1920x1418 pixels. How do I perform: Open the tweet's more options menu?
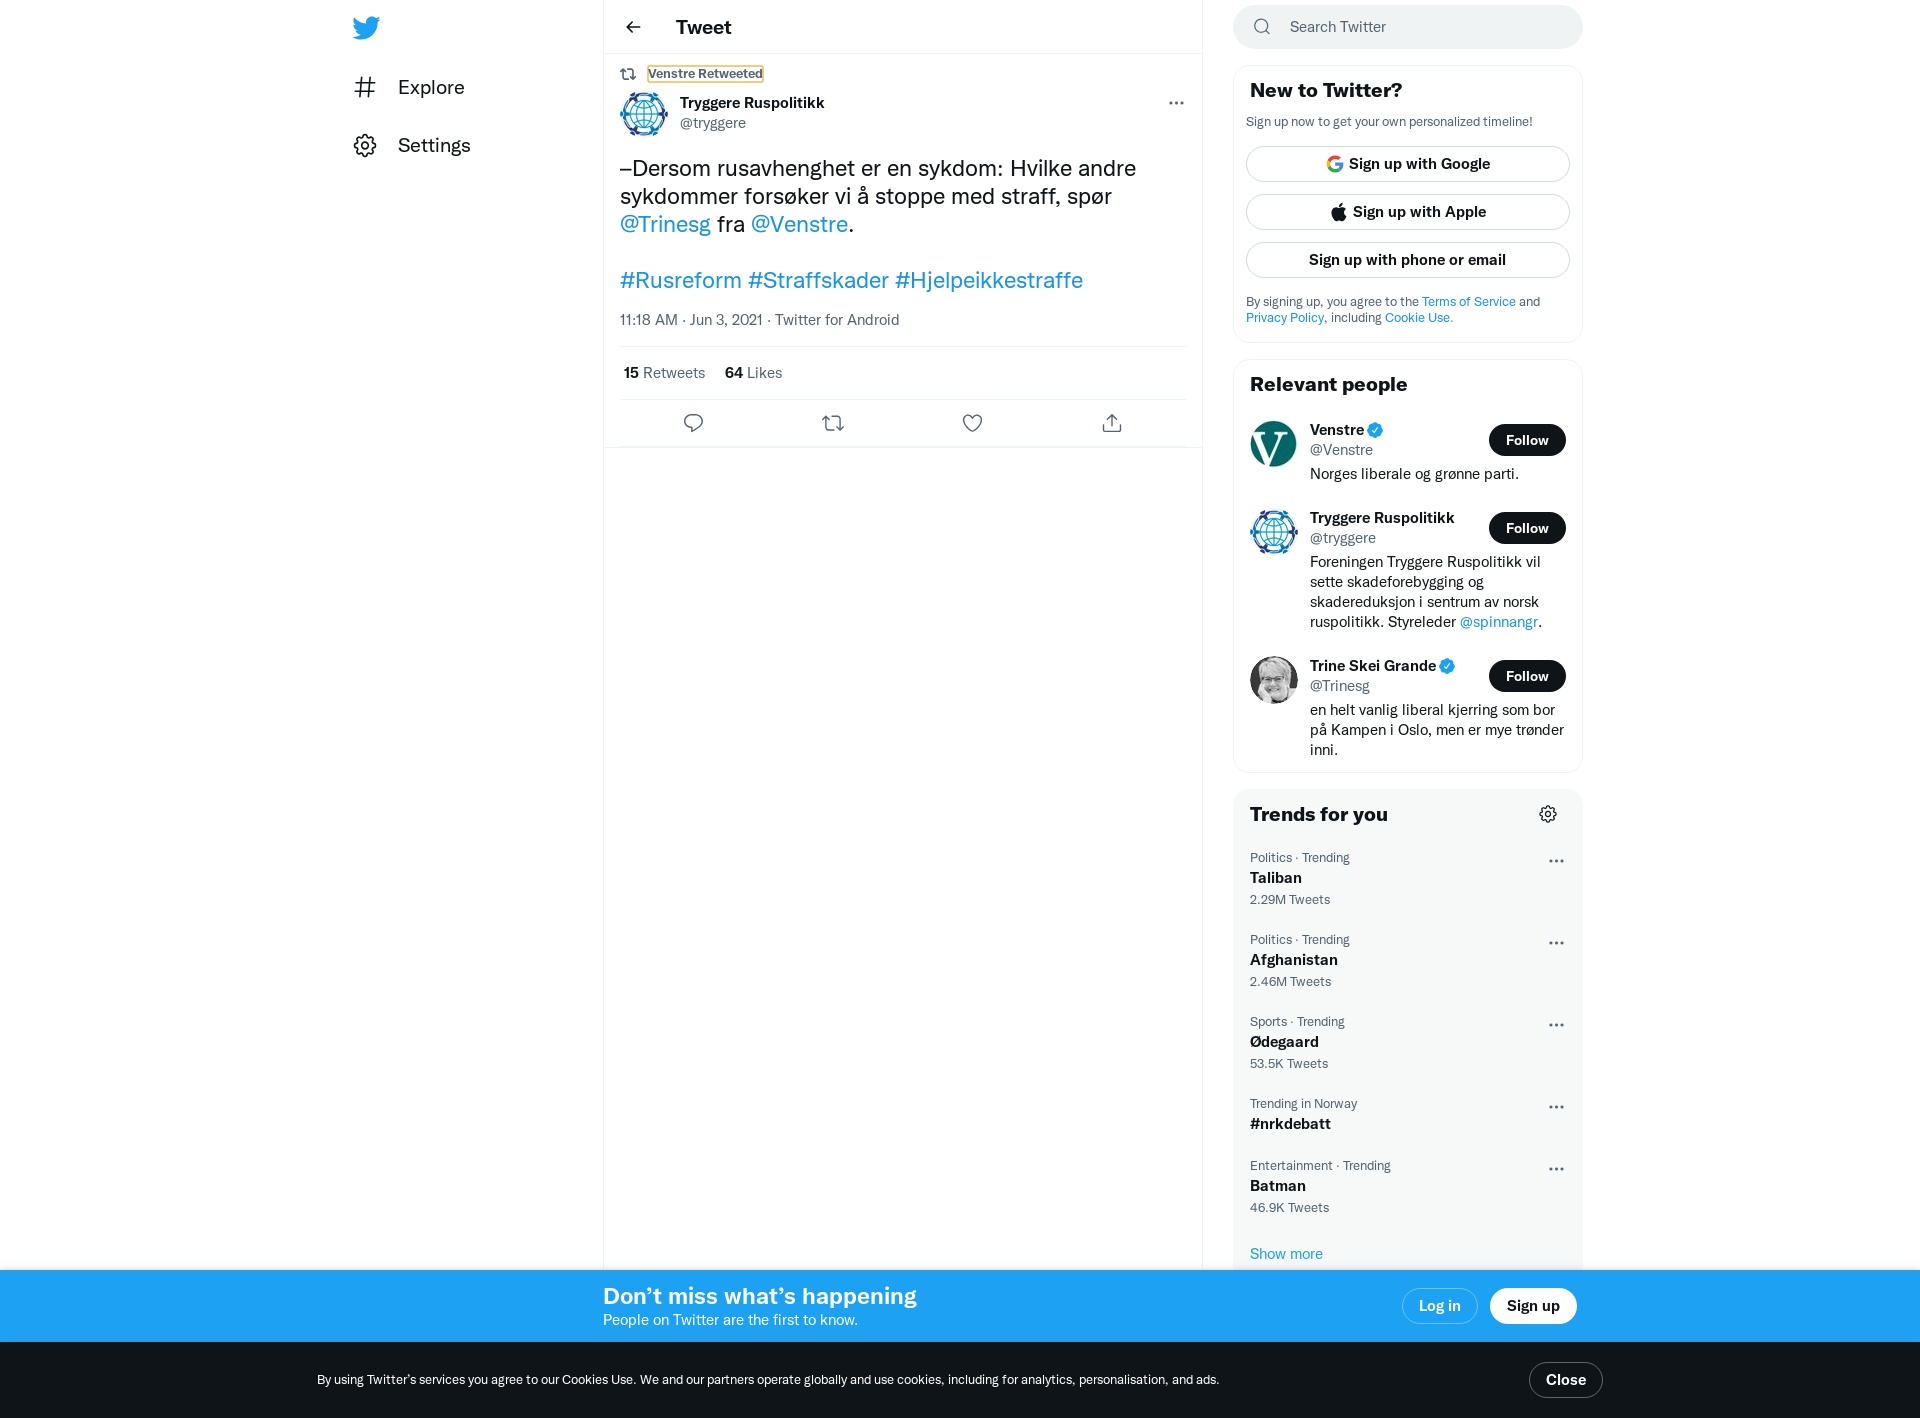pyautogui.click(x=1176, y=103)
